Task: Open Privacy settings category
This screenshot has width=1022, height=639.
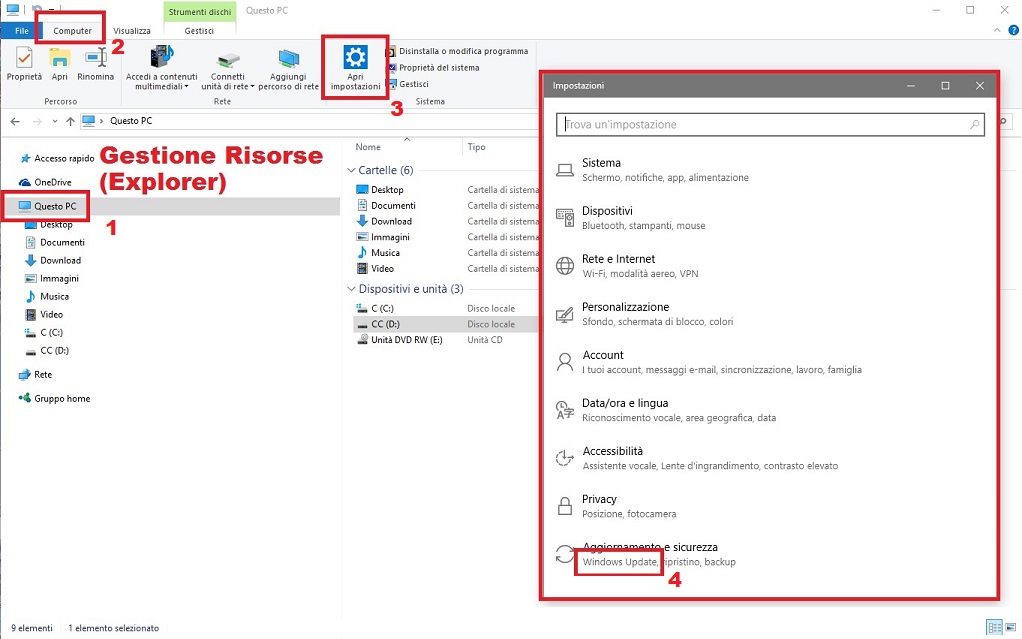Action: tap(616, 506)
